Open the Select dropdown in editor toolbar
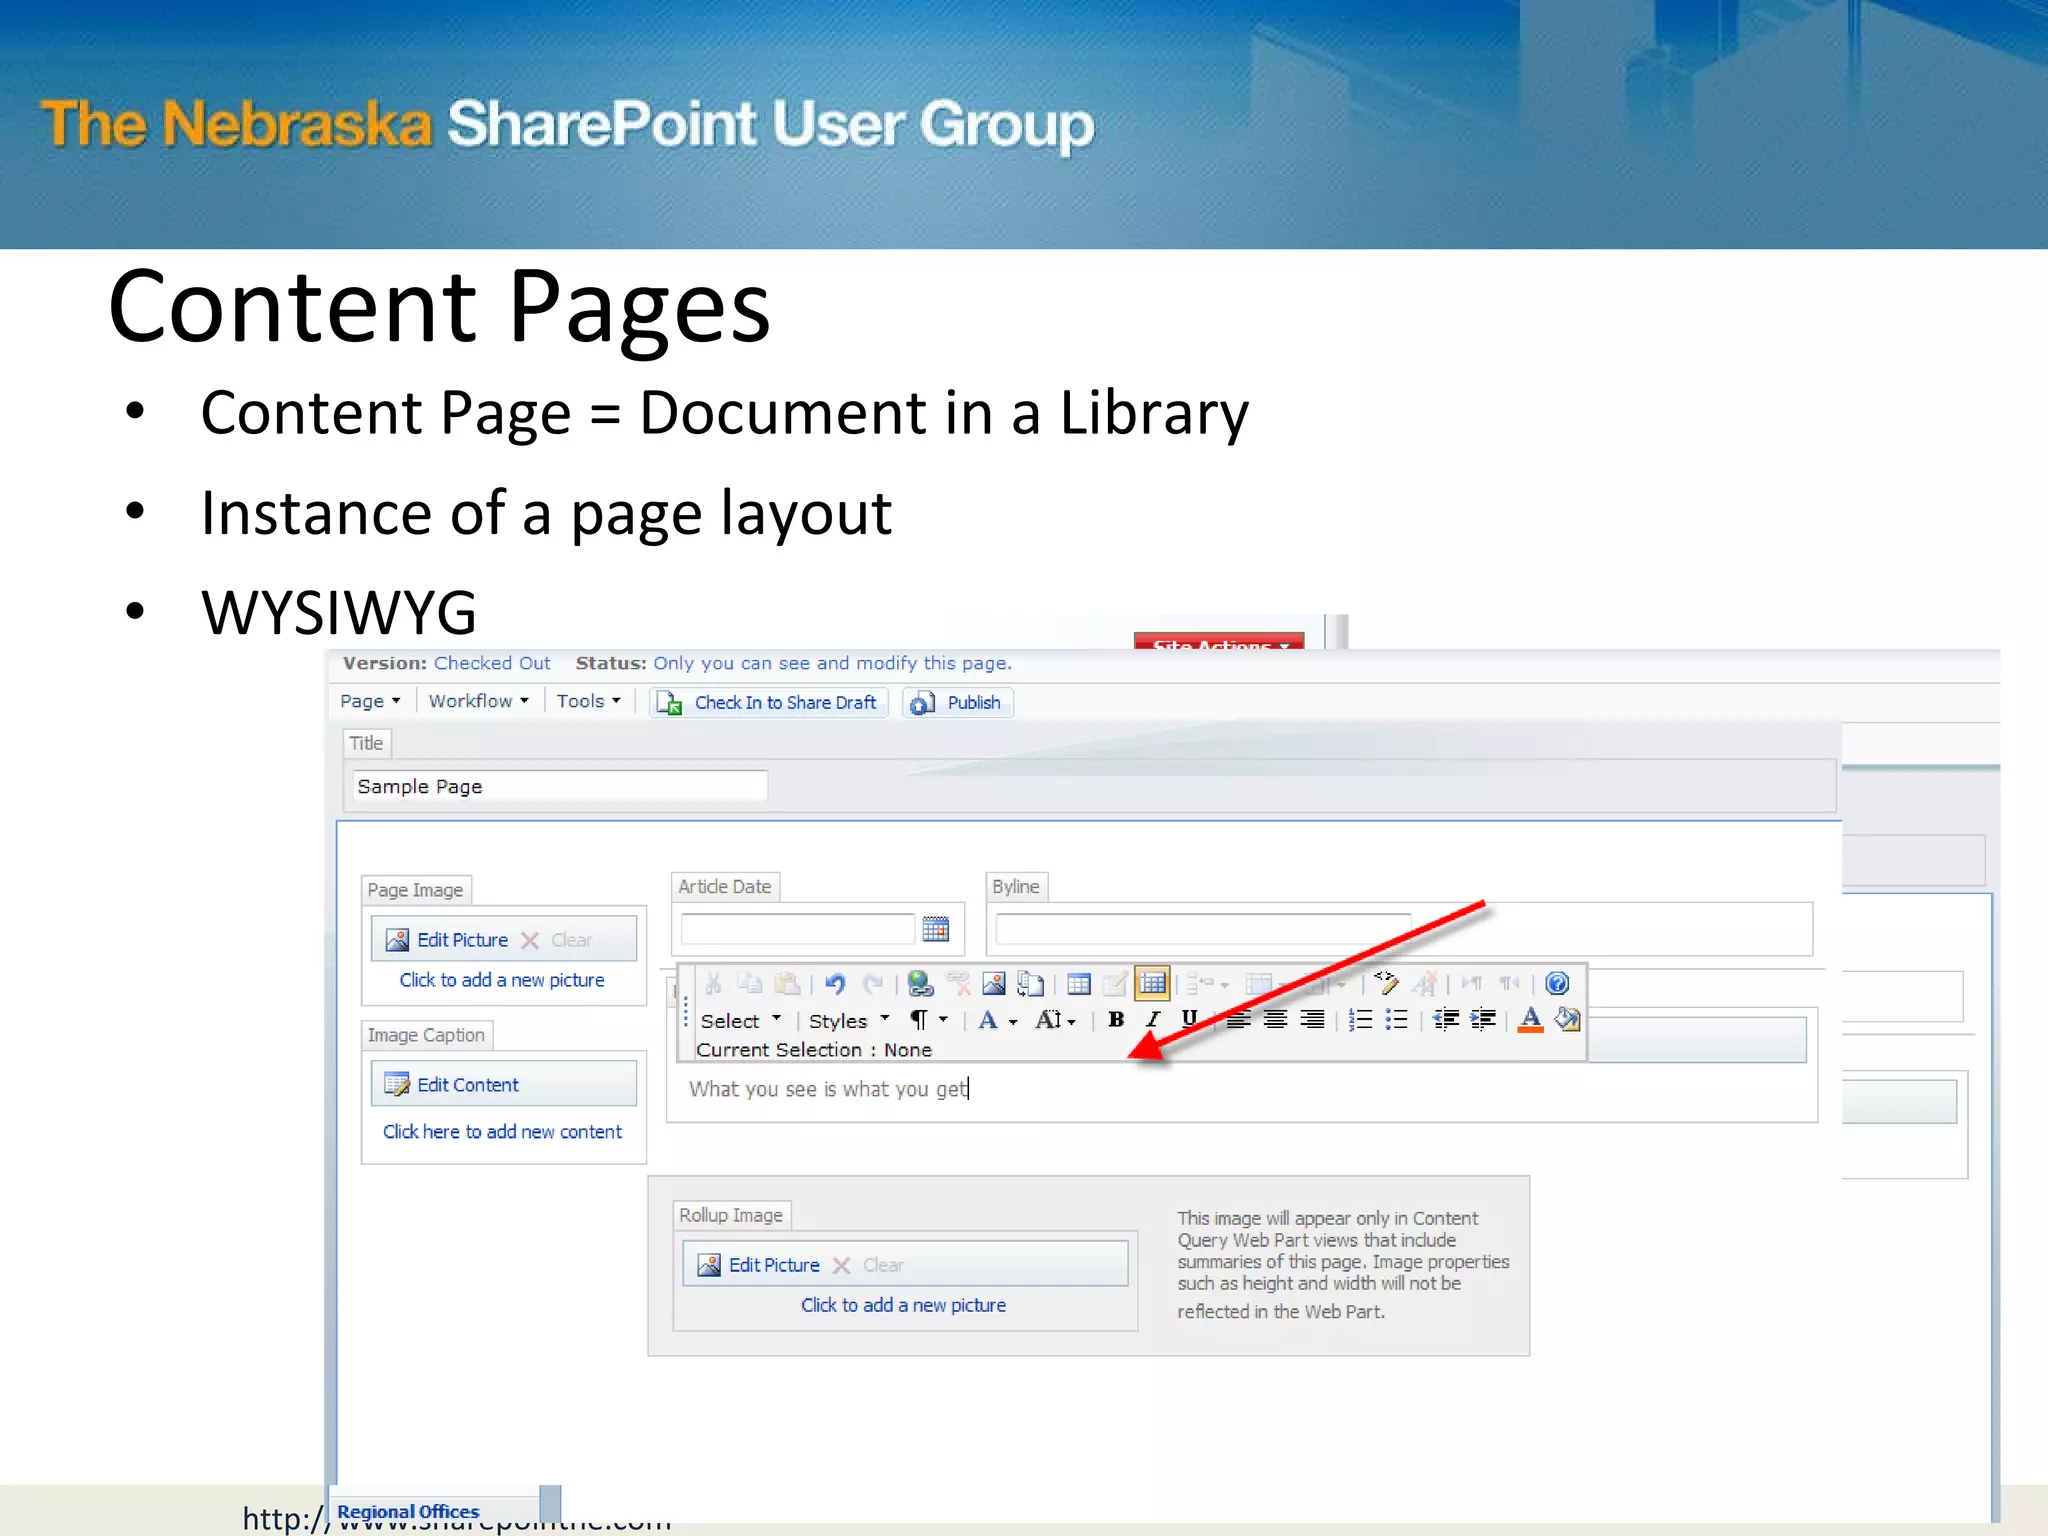2048x1536 pixels. pyautogui.click(x=741, y=1021)
